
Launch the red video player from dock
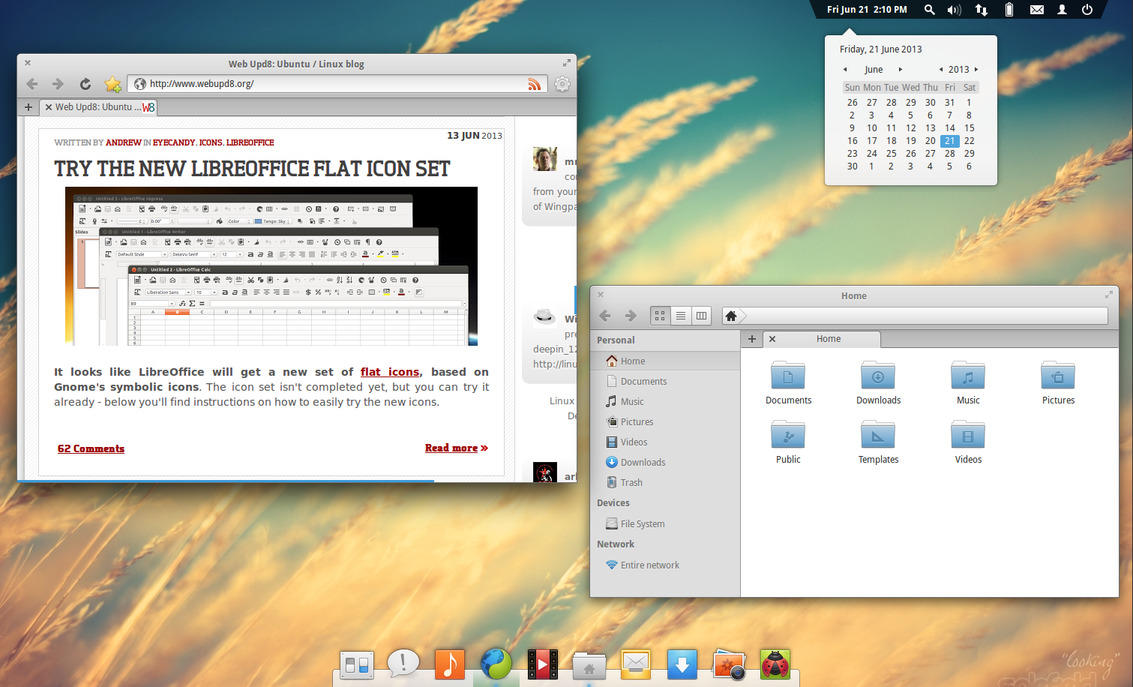point(543,664)
